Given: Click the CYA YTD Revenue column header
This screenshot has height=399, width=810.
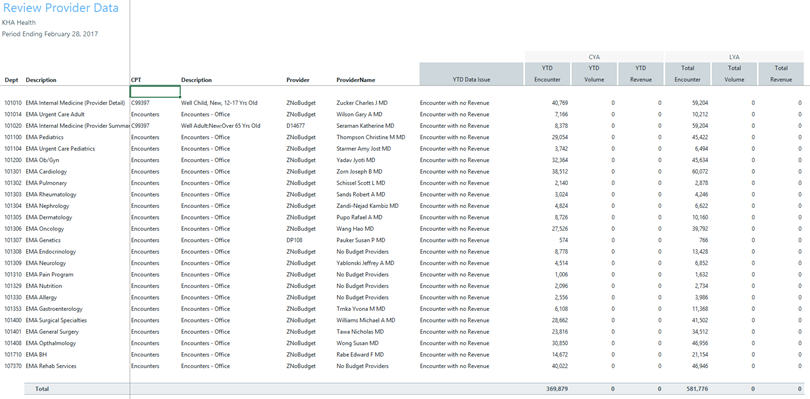Looking at the screenshot, I should 641,74.
